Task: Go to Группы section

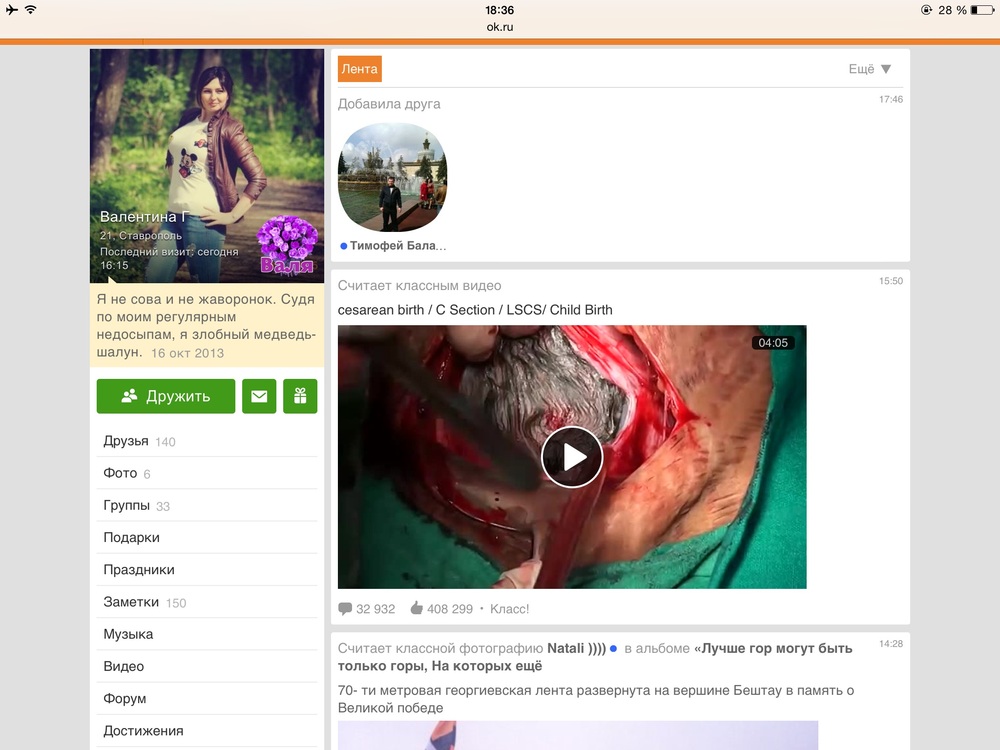Action: [x=126, y=505]
